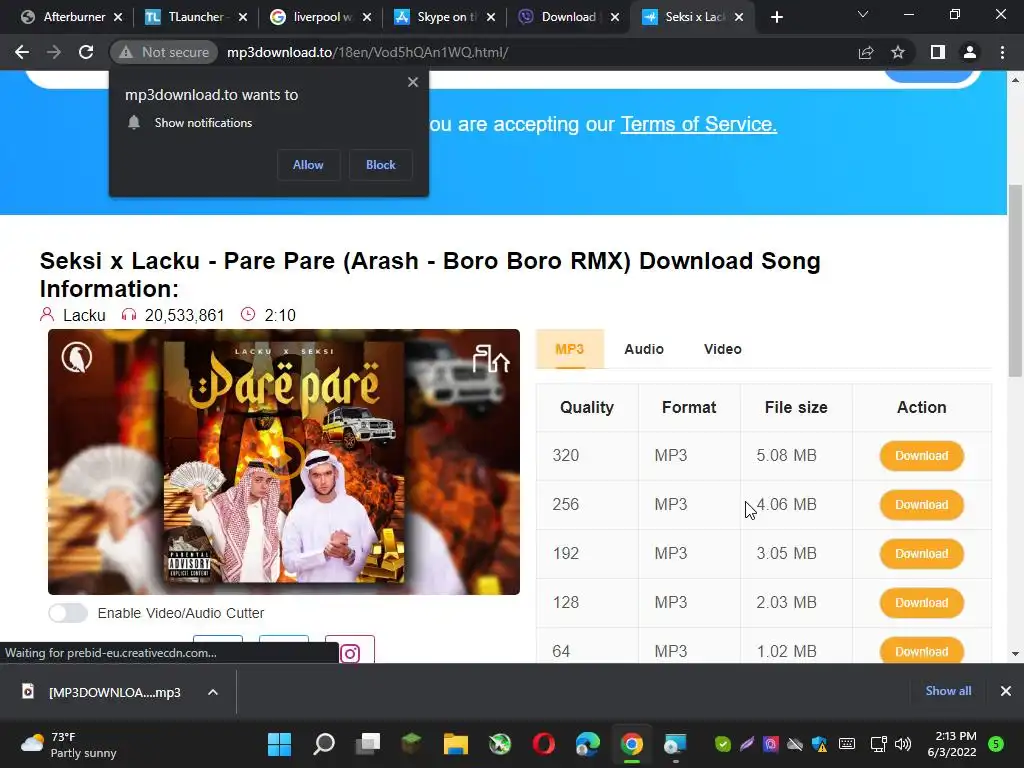Viewport: 1024px width, 768px height.
Task: Open File Explorer from taskbar
Action: 456,744
